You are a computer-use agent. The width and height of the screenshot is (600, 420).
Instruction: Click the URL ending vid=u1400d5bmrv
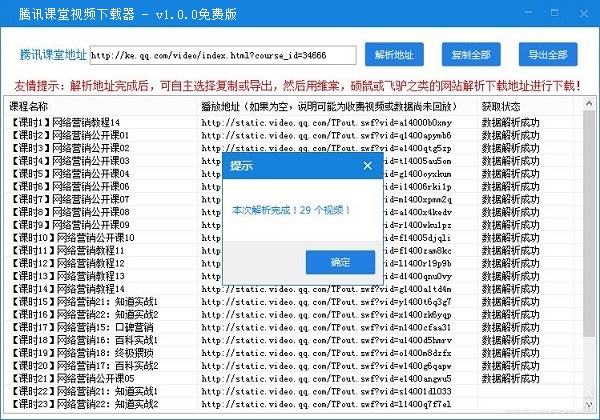click(x=327, y=340)
